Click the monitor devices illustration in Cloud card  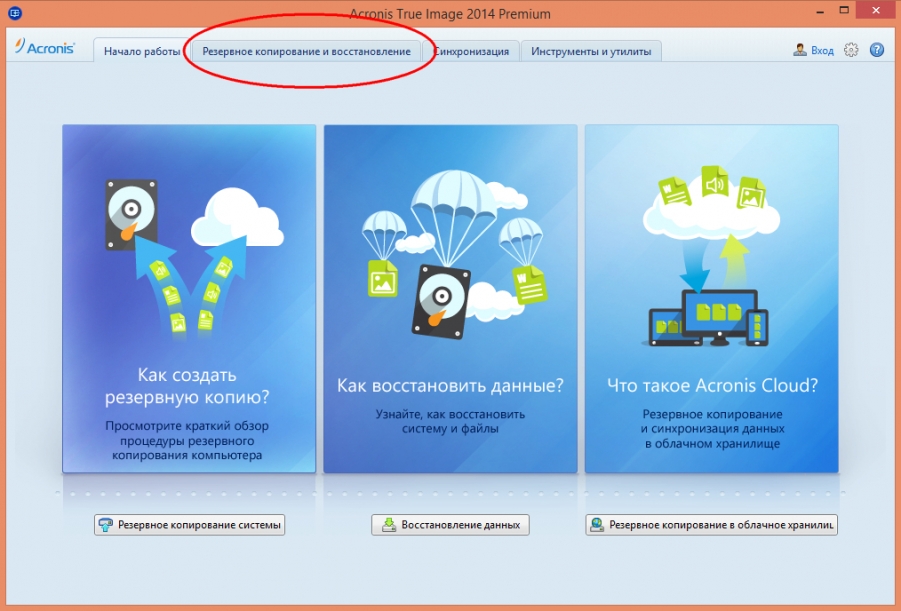pos(711,317)
